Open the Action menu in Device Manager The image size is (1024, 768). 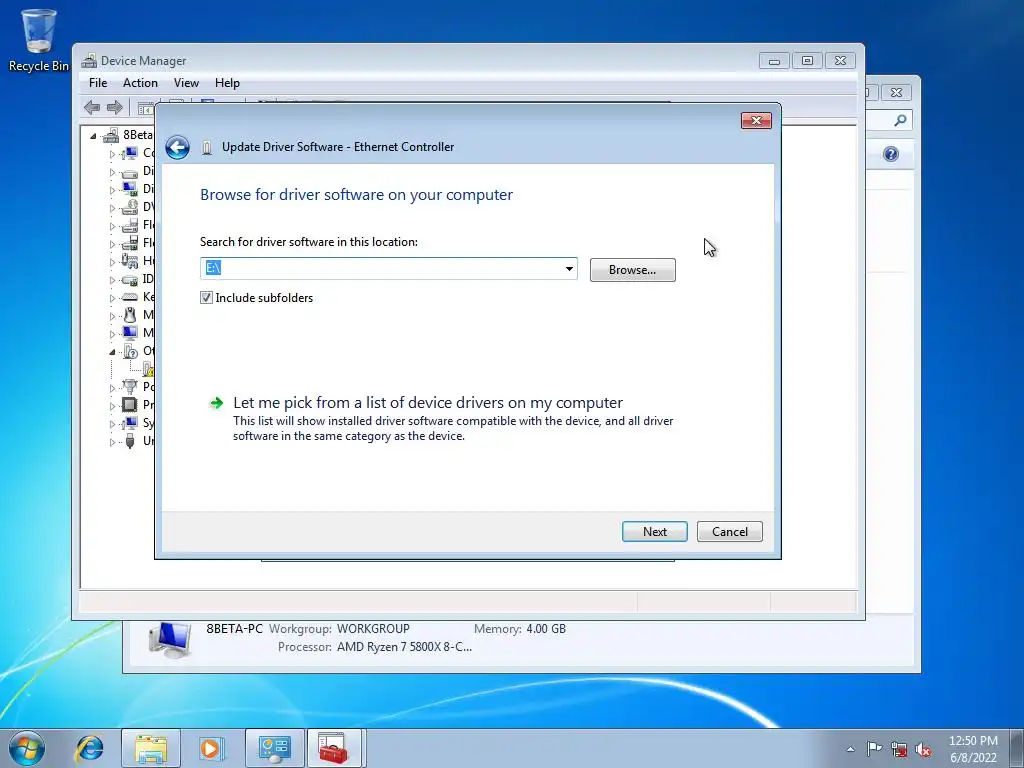[x=140, y=83]
